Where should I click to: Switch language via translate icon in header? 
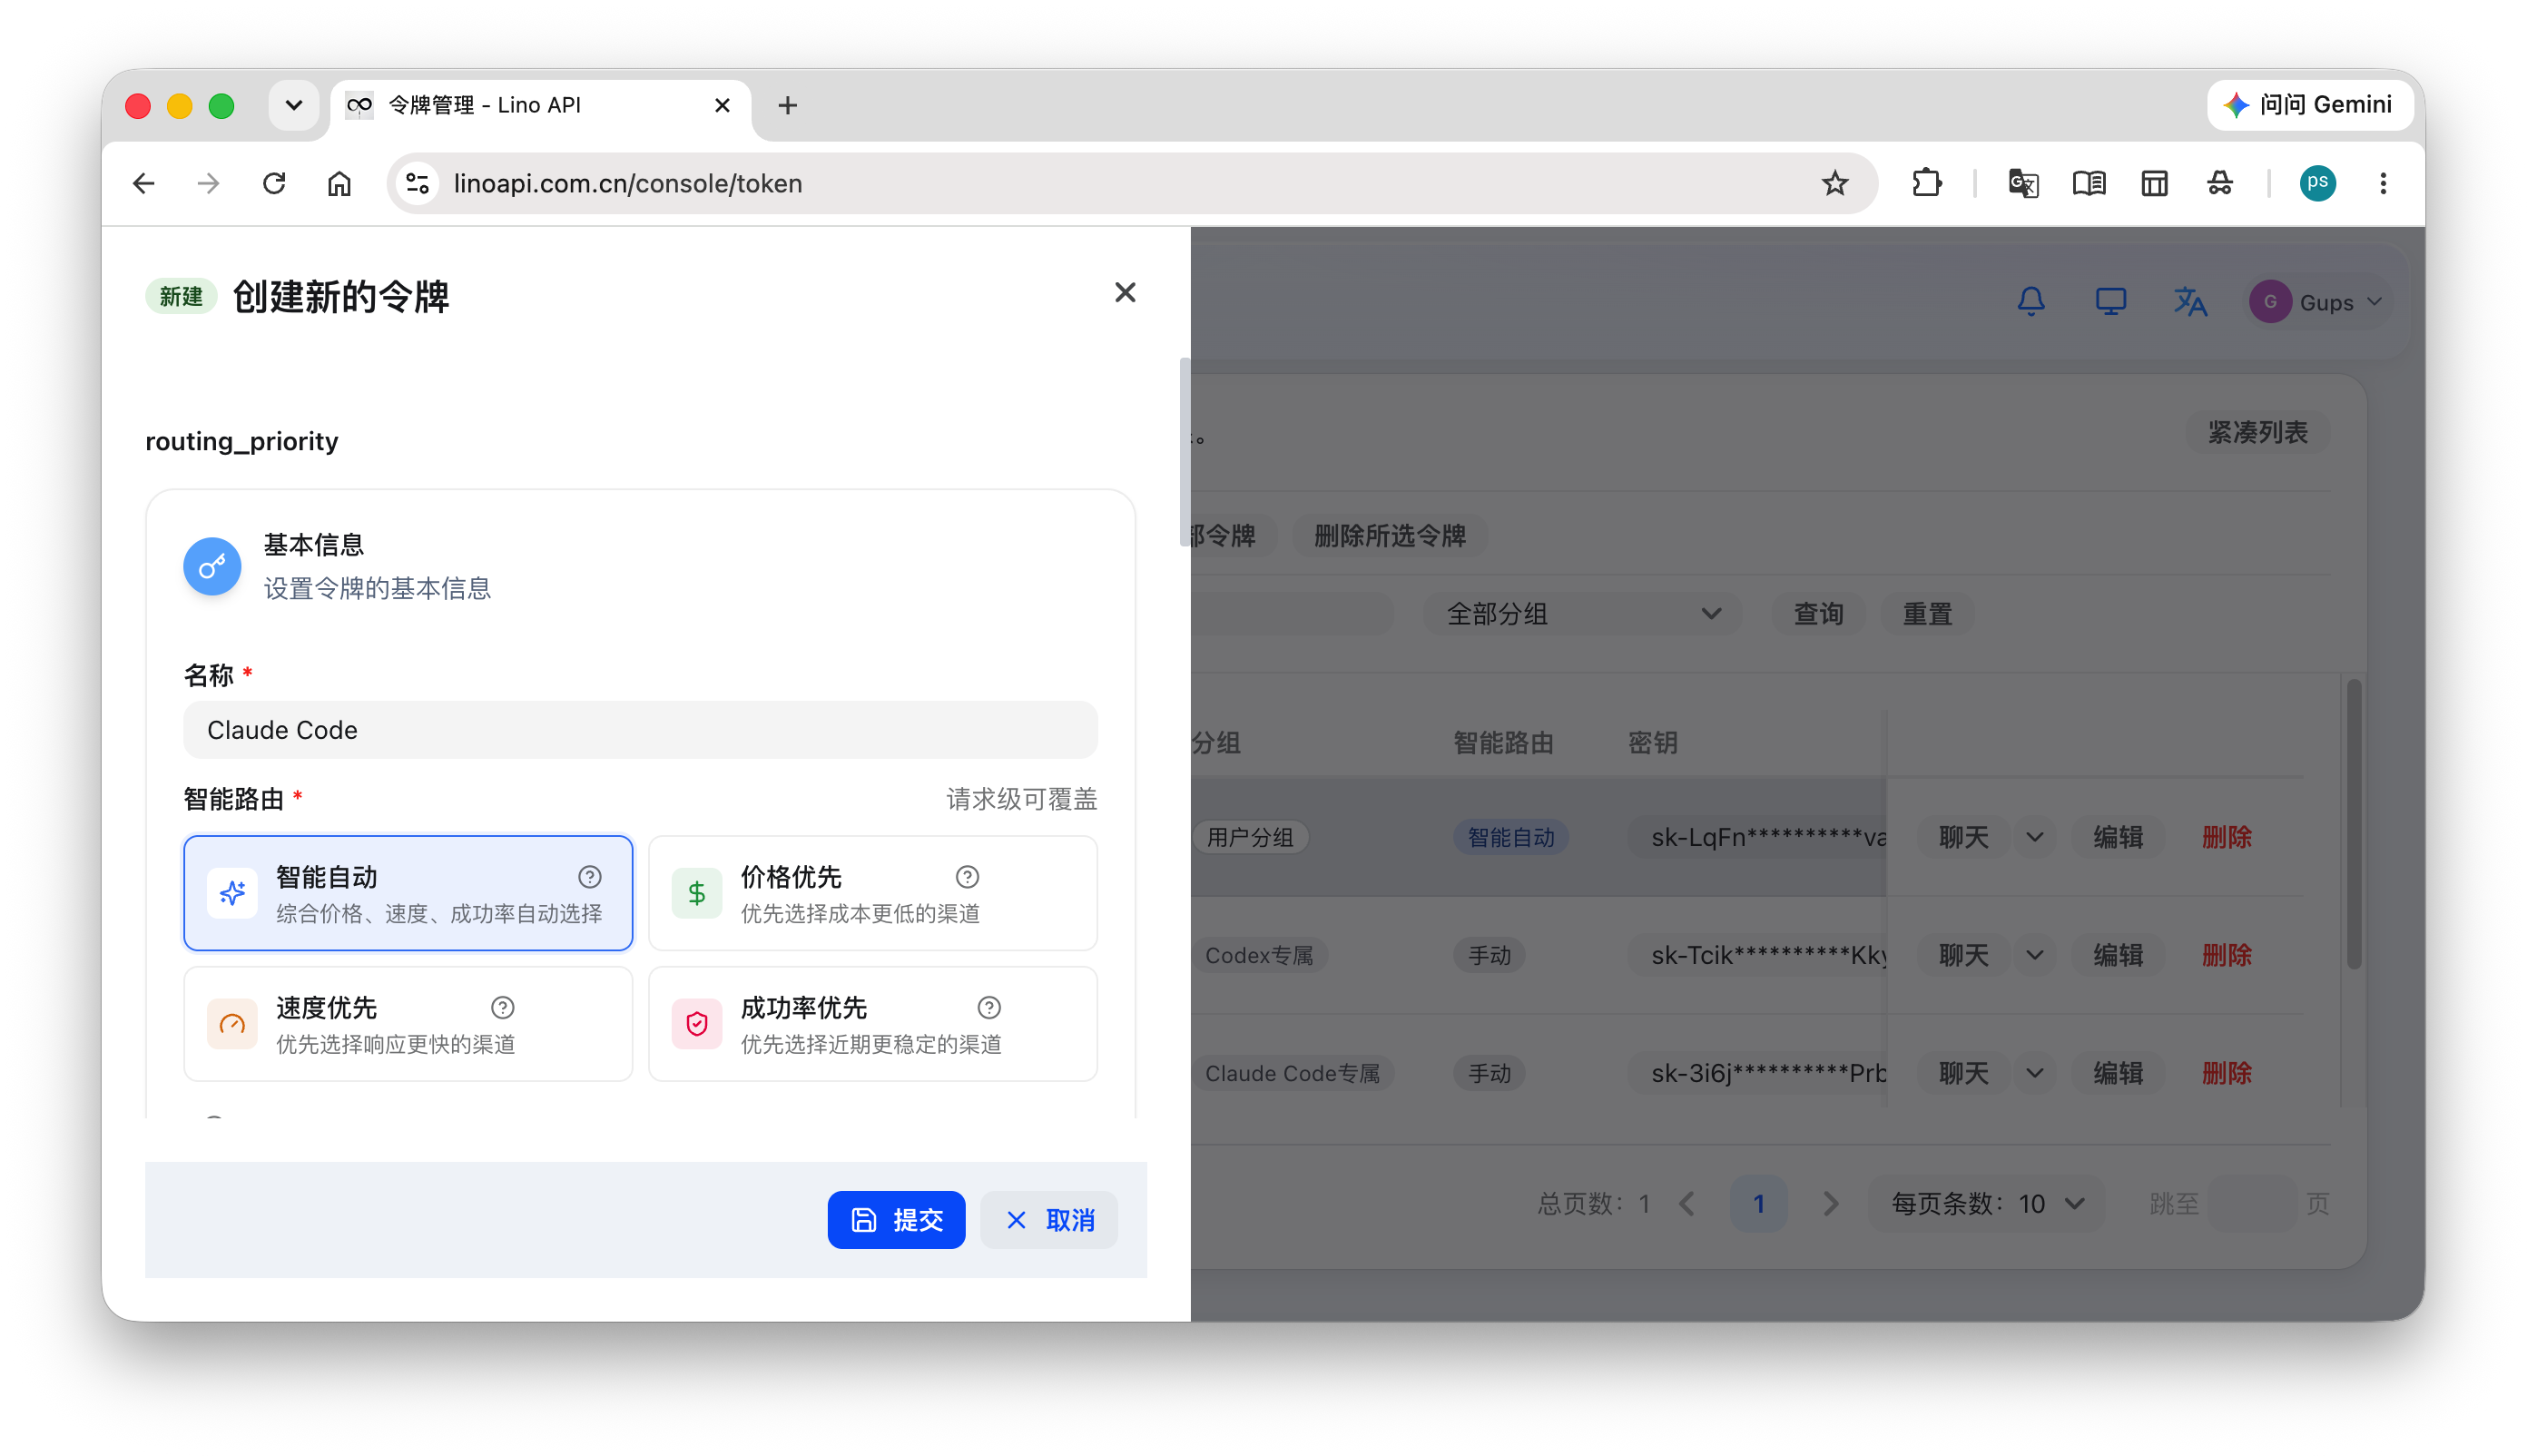pyautogui.click(x=2189, y=301)
